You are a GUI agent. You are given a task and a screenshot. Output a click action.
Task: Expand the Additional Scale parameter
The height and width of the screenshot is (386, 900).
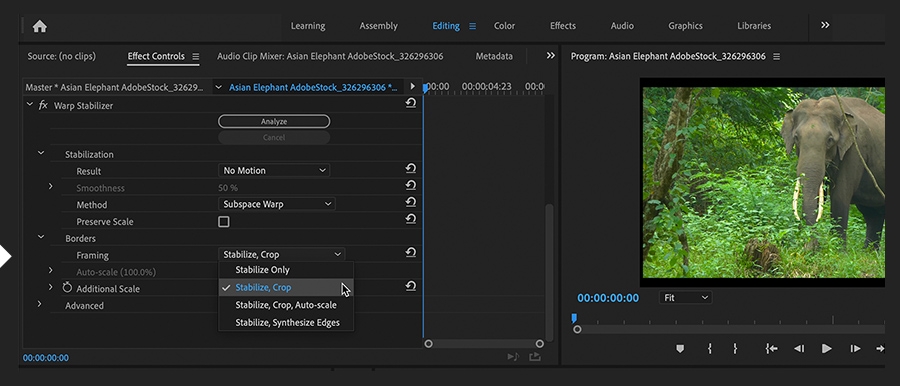(x=51, y=287)
